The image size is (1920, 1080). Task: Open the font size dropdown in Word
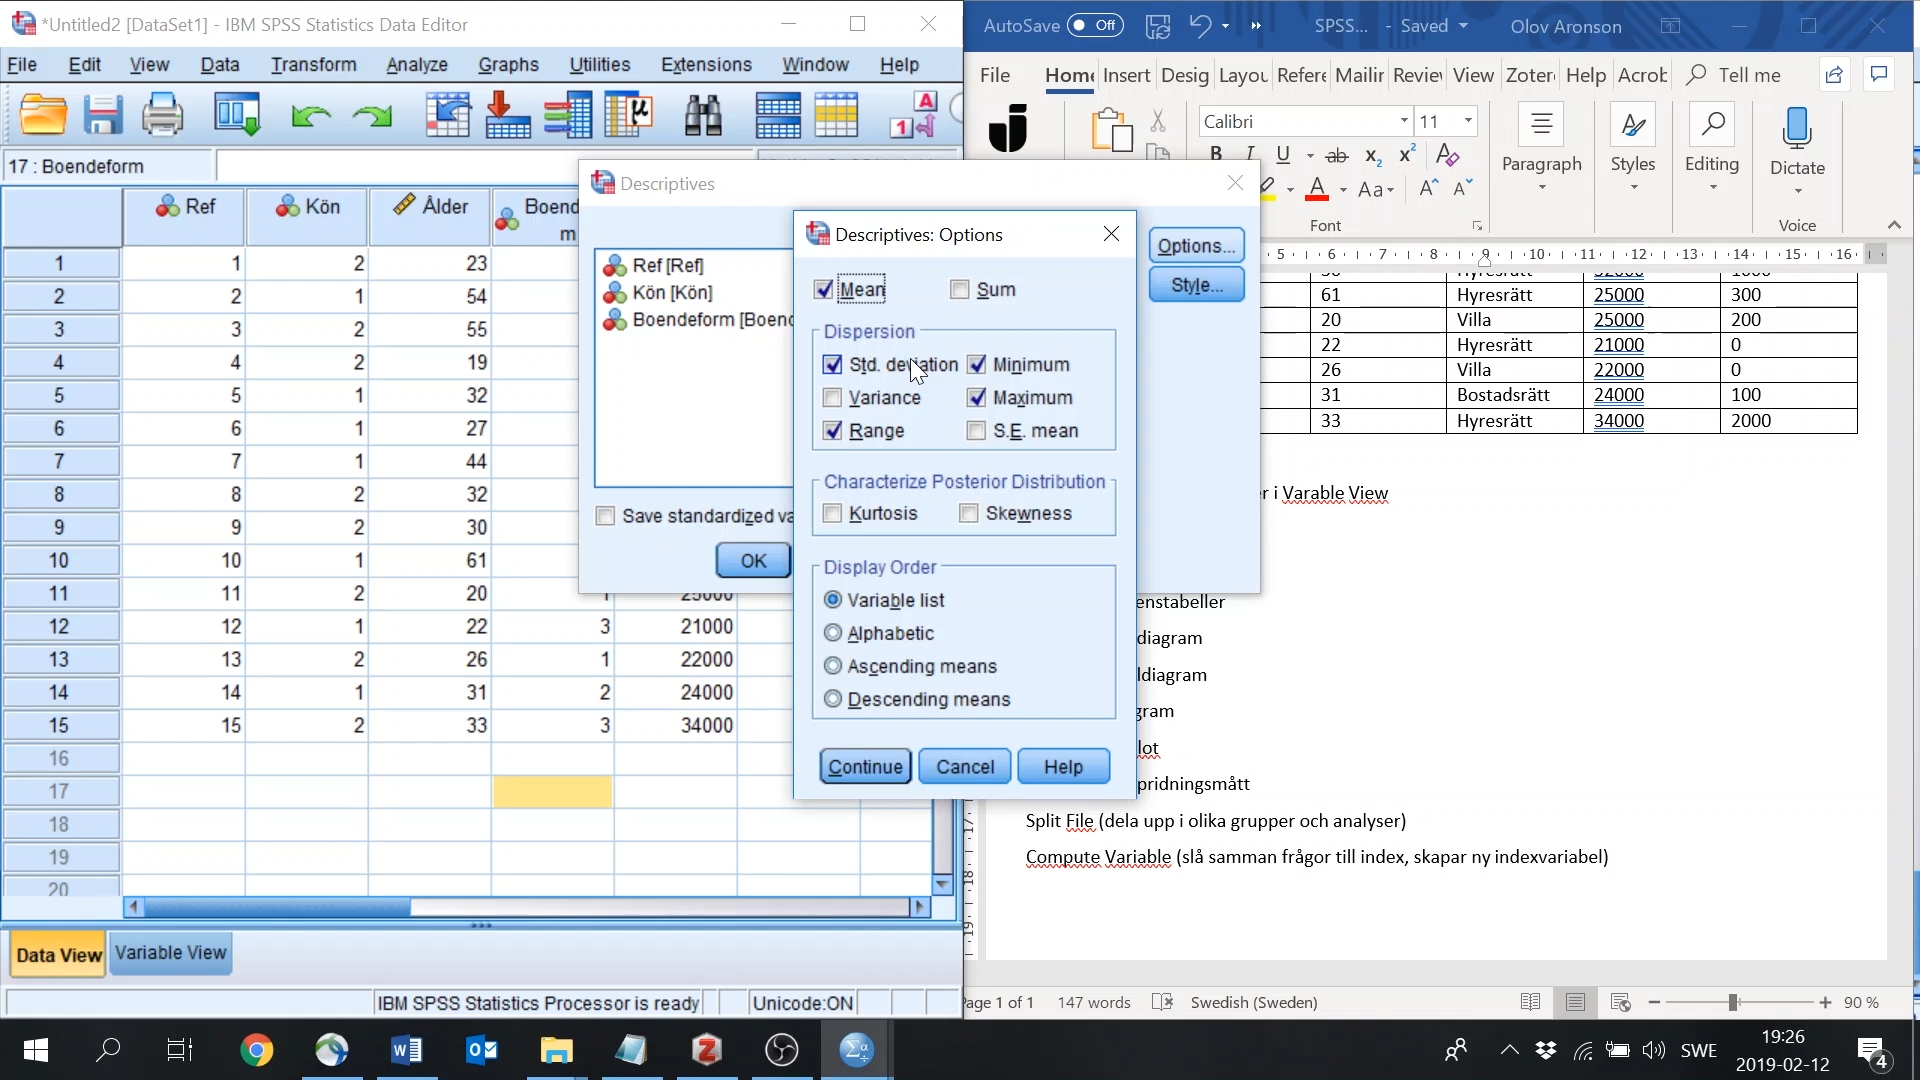[1468, 121]
